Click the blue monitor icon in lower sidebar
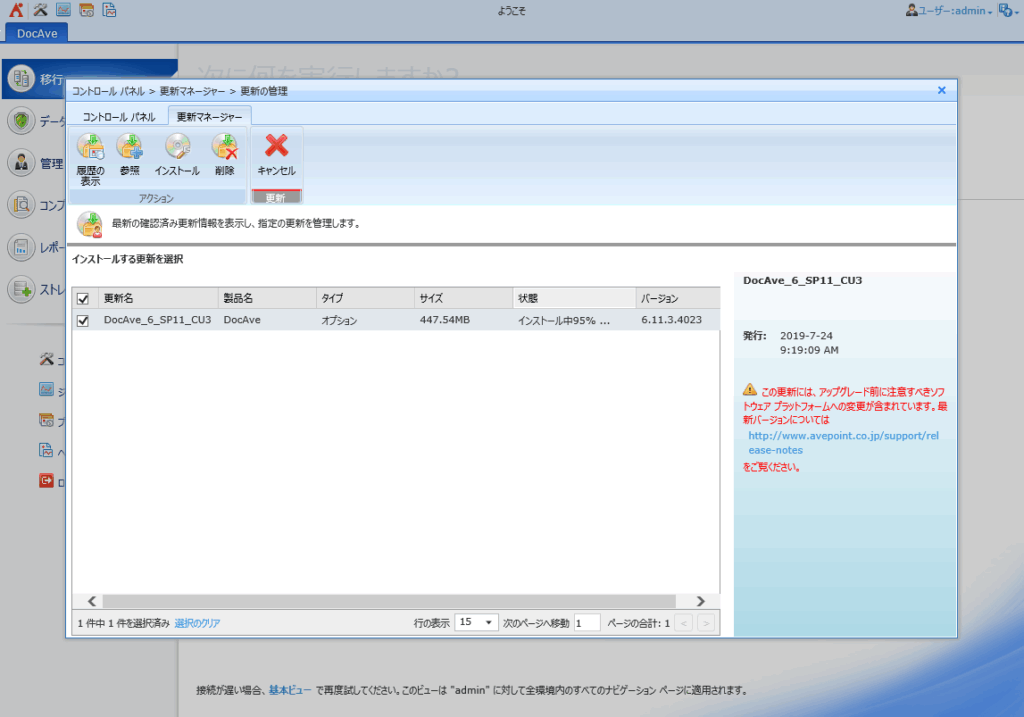The width and height of the screenshot is (1024, 717). pos(46,390)
